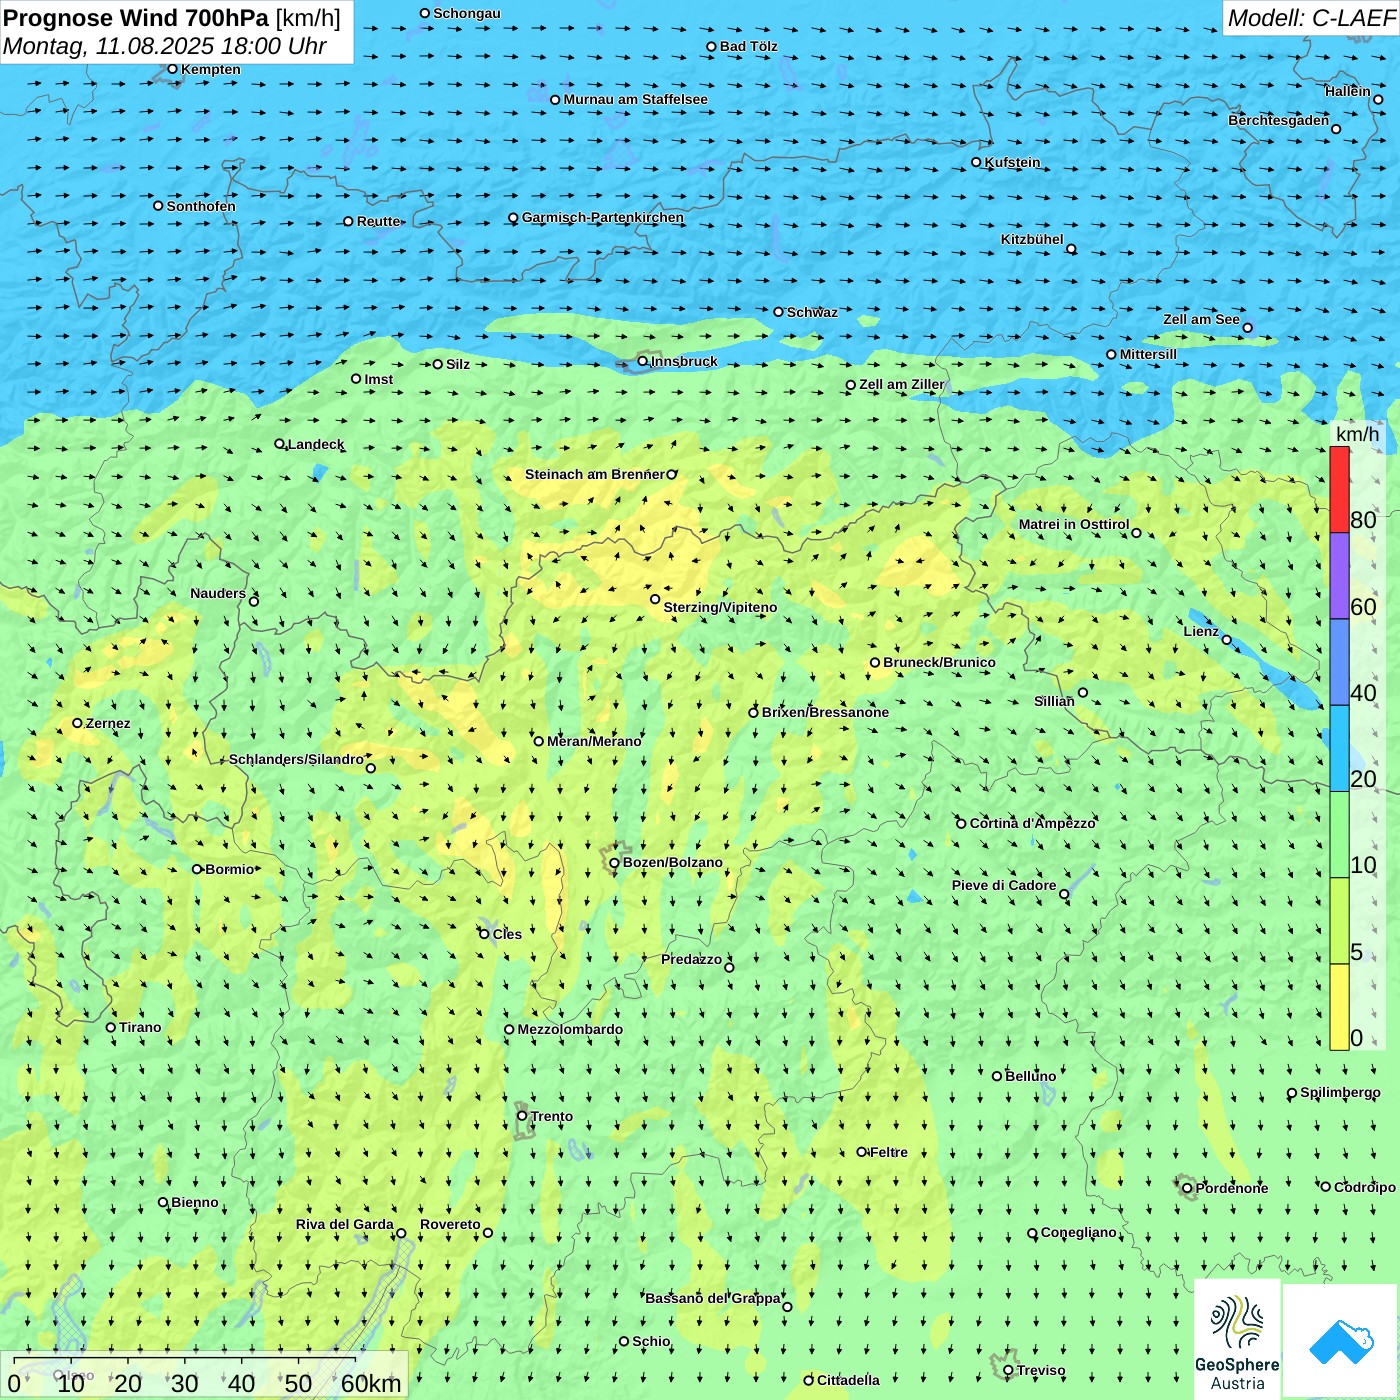Click the Mezzolombardo label

pyautogui.click(x=570, y=1029)
